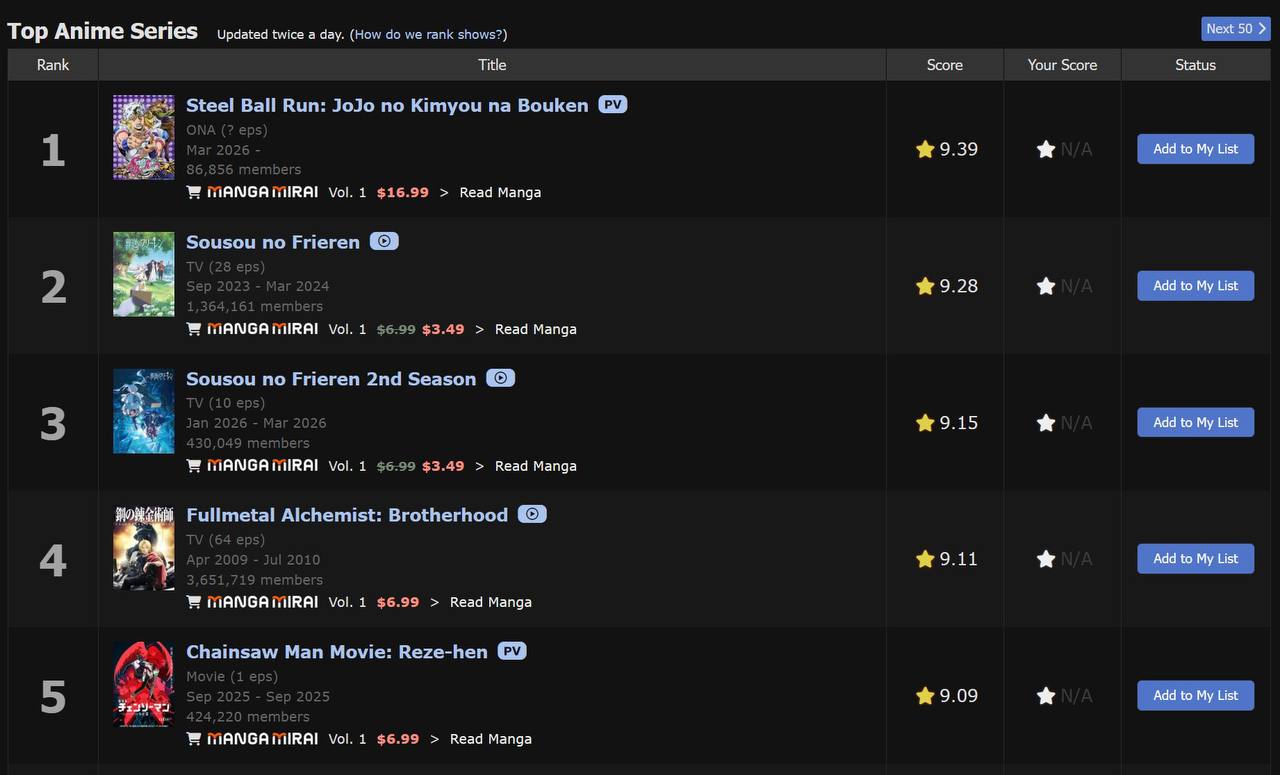Click the Score column header
The width and height of the screenshot is (1280, 775).
[x=944, y=65]
